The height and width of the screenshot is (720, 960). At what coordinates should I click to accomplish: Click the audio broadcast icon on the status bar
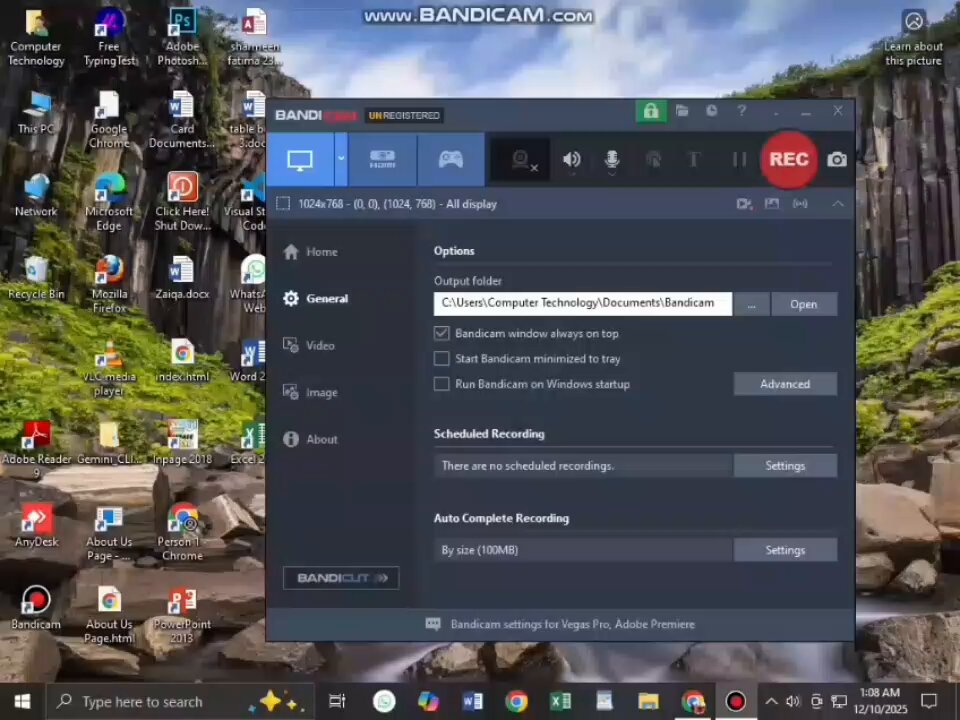[x=800, y=204]
